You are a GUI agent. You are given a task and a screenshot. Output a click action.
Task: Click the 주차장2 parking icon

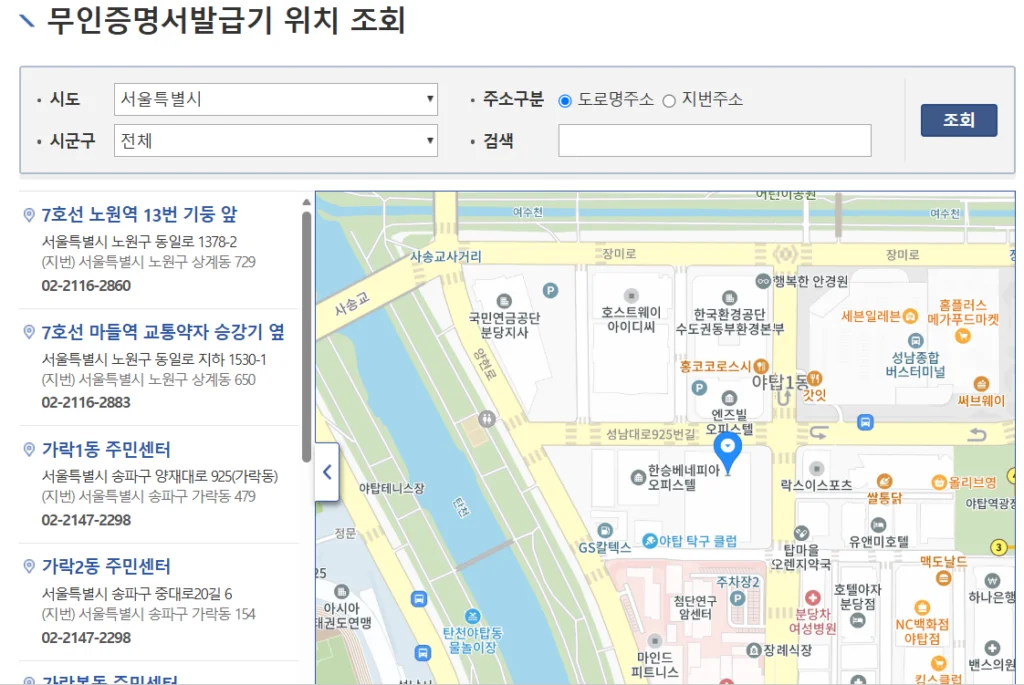click(737, 598)
